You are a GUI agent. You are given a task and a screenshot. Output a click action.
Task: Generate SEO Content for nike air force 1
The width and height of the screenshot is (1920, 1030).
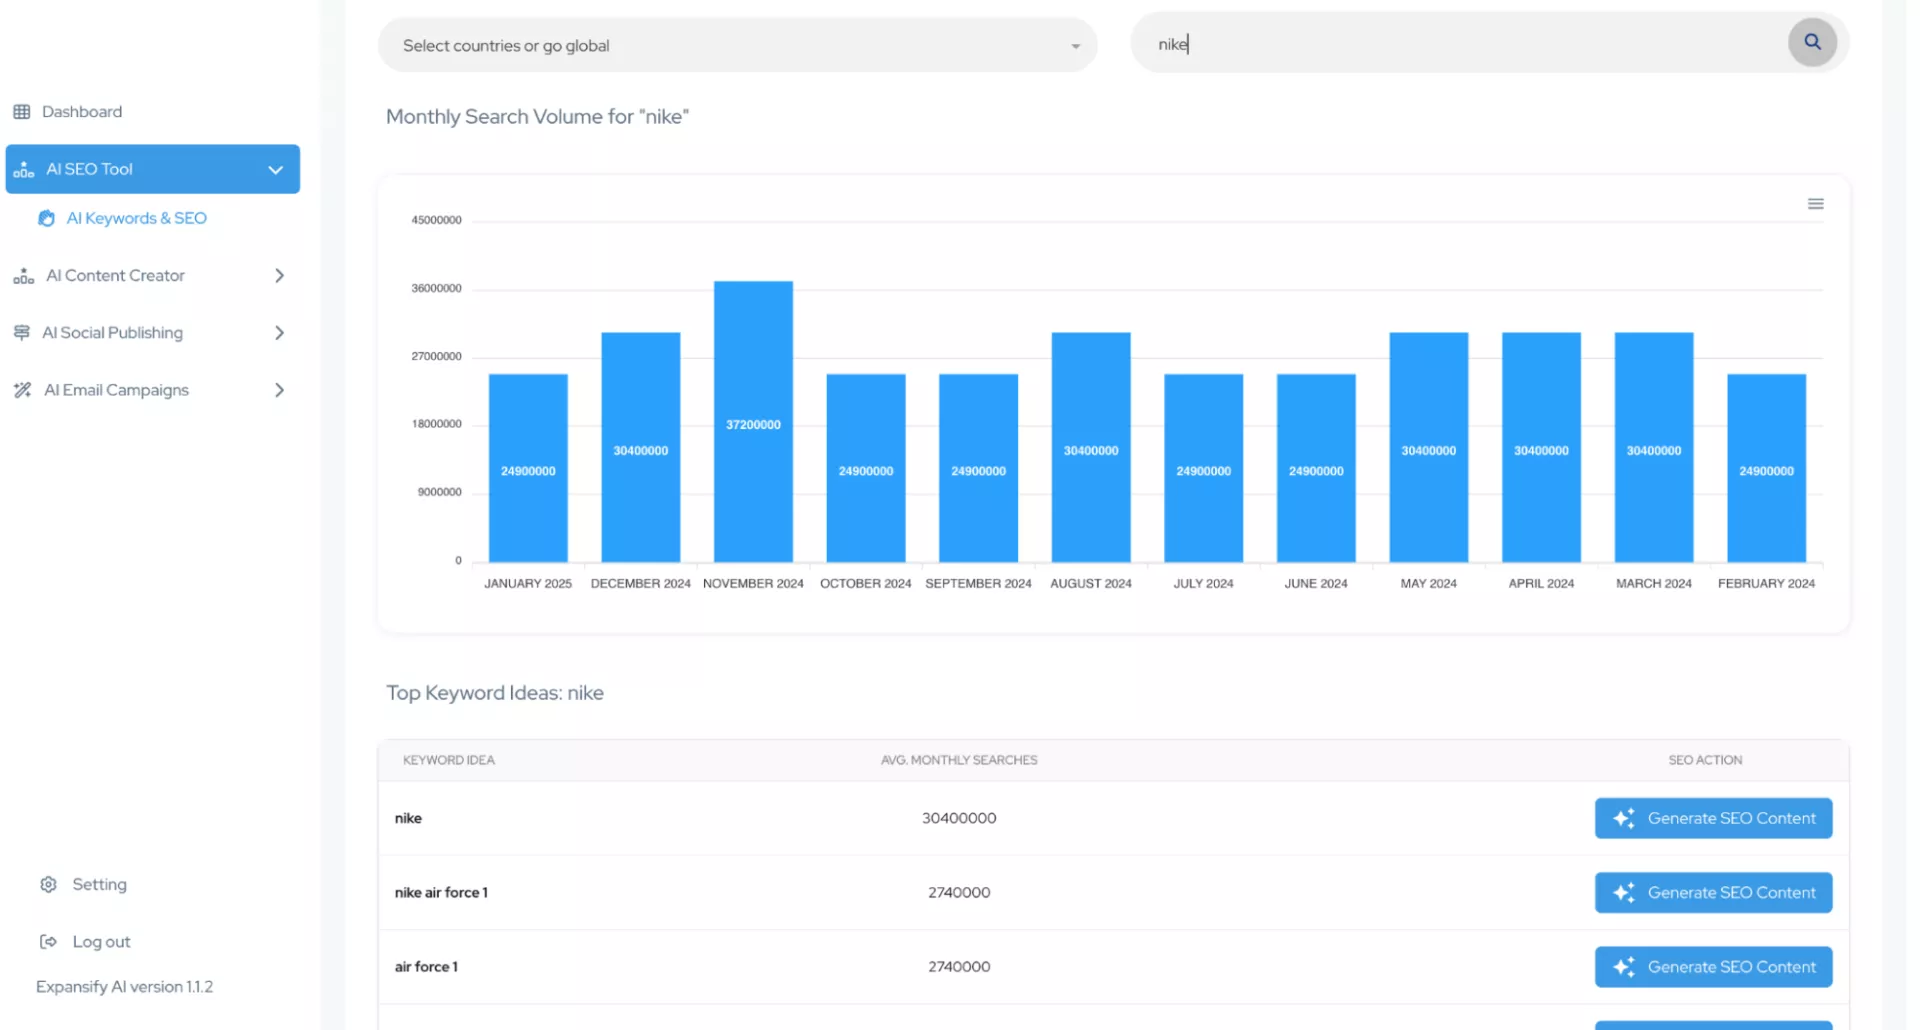[x=1712, y=892]
